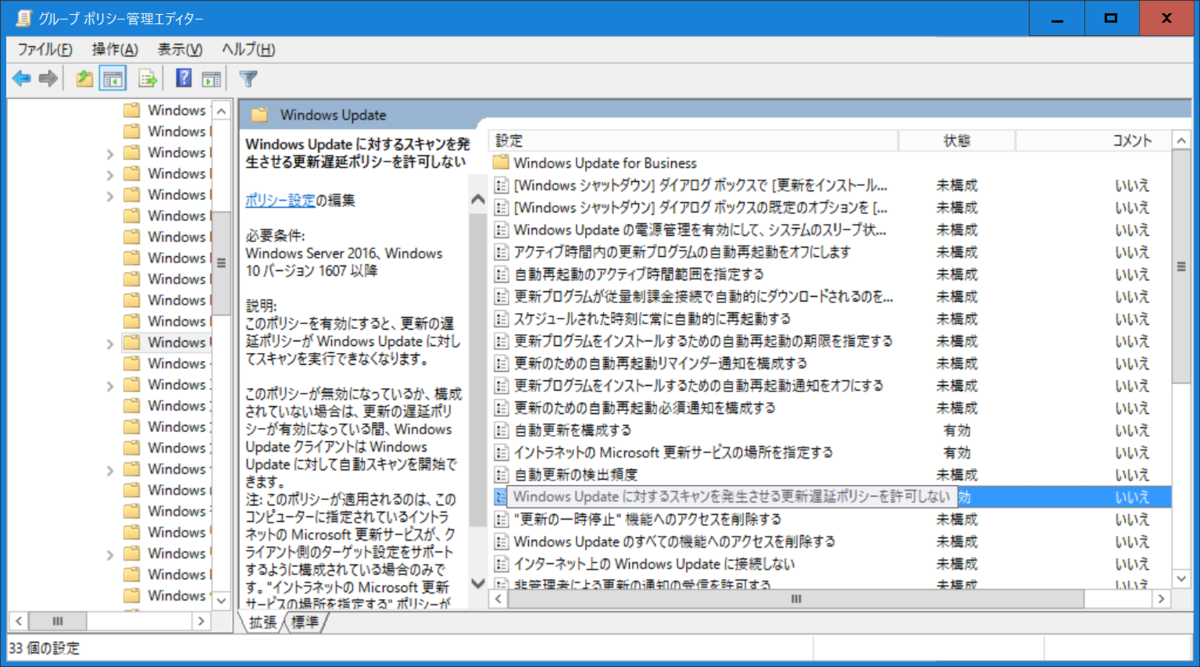
Task: Click policy icon beside Windows Update の電源管理 row
Action: coord(501,229)
